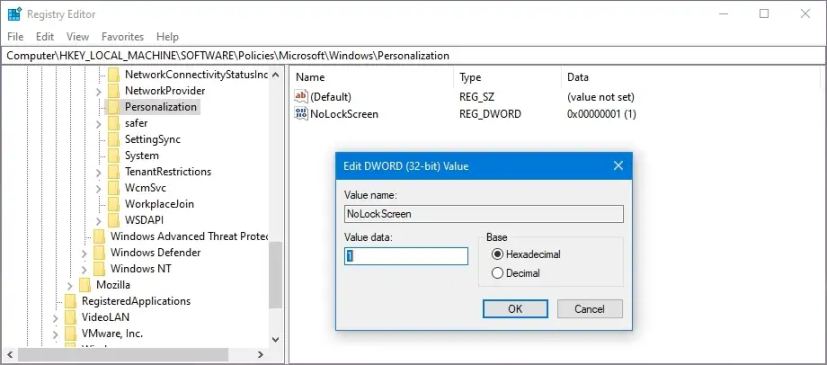Image resolution: width=827 pixels, height=365 pixels.
Task: Expand the NetworkProvider key
Action: 99,91
